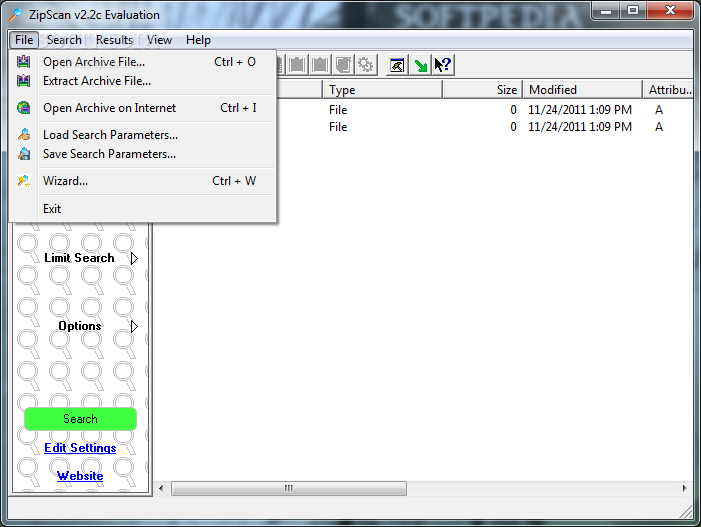This screenshot has height=527, width=701.
Task: Open the Help menu
Action: click(x=198, y=40)
